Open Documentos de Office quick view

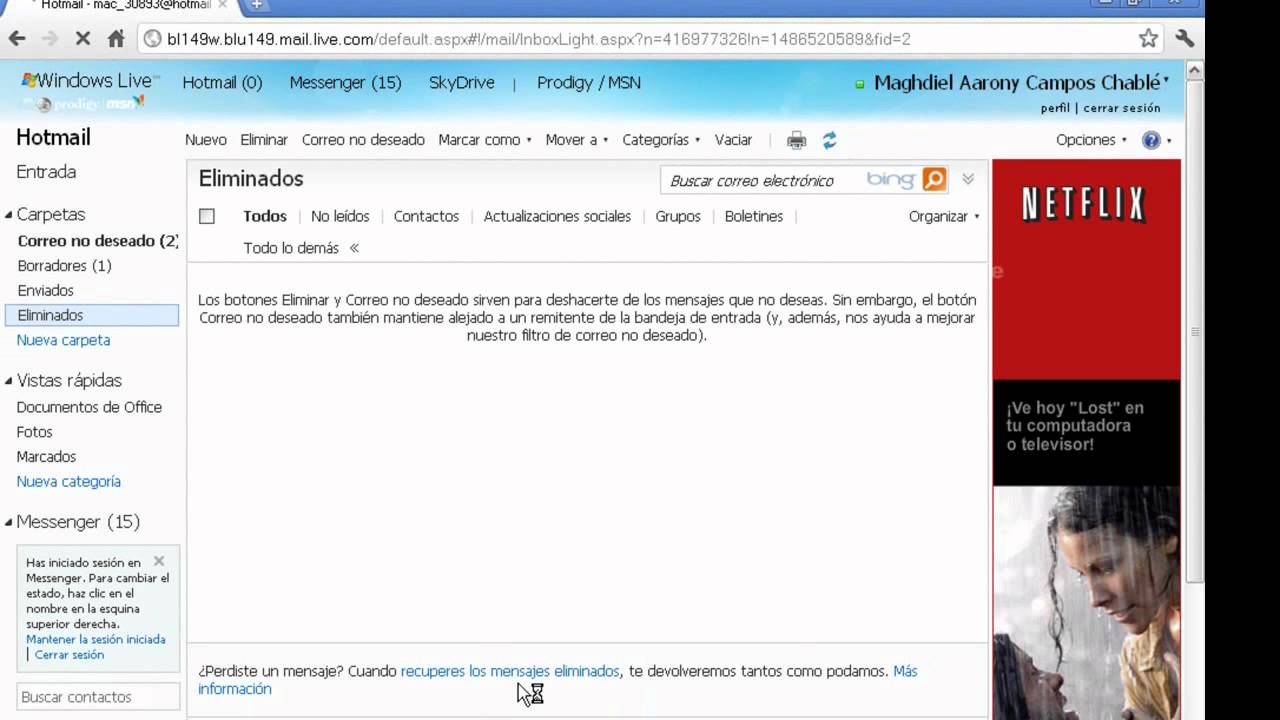89,407
